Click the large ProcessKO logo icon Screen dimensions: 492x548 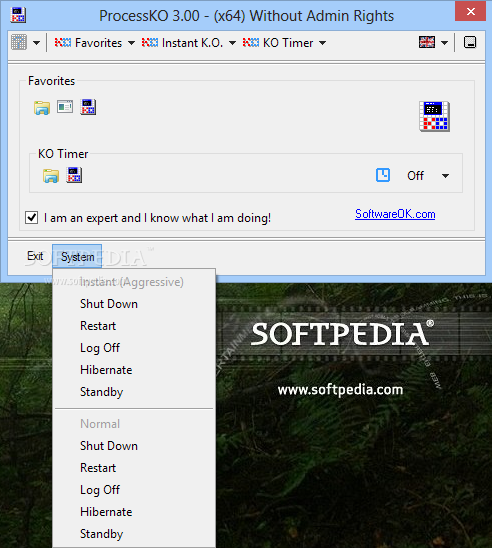434,116
